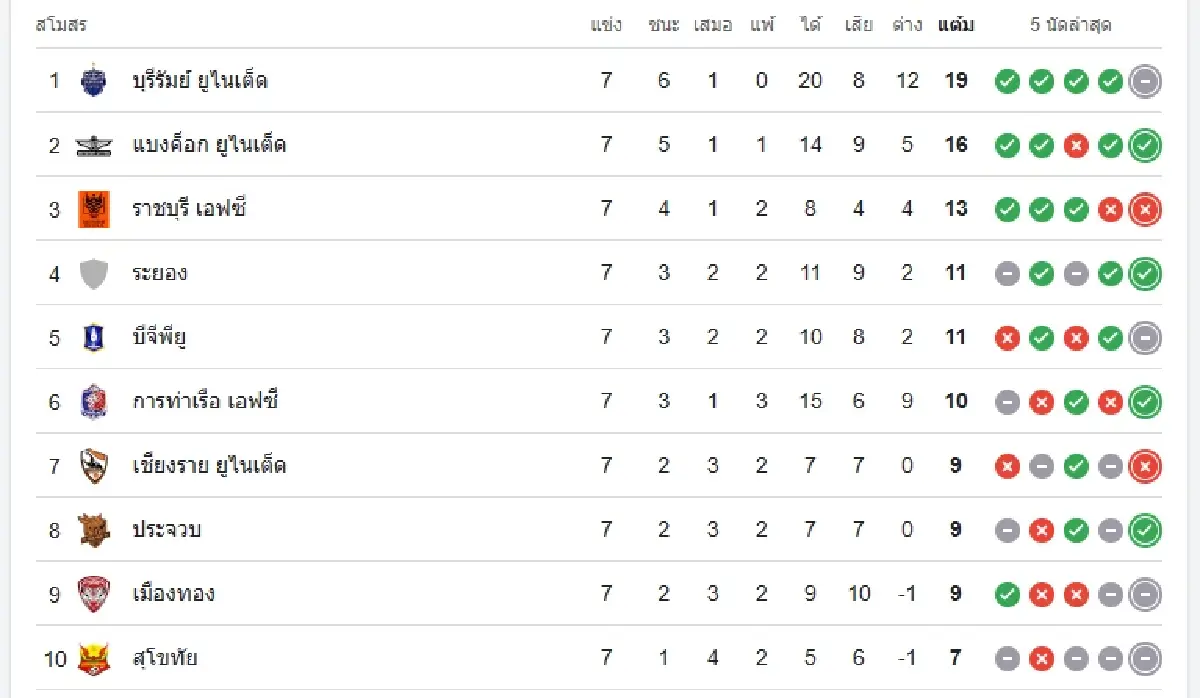The height and width of the screenshot is (698, 1200).
Task: Click the 5 นัดล่าสุด column header
Action: coord(1071,25)
